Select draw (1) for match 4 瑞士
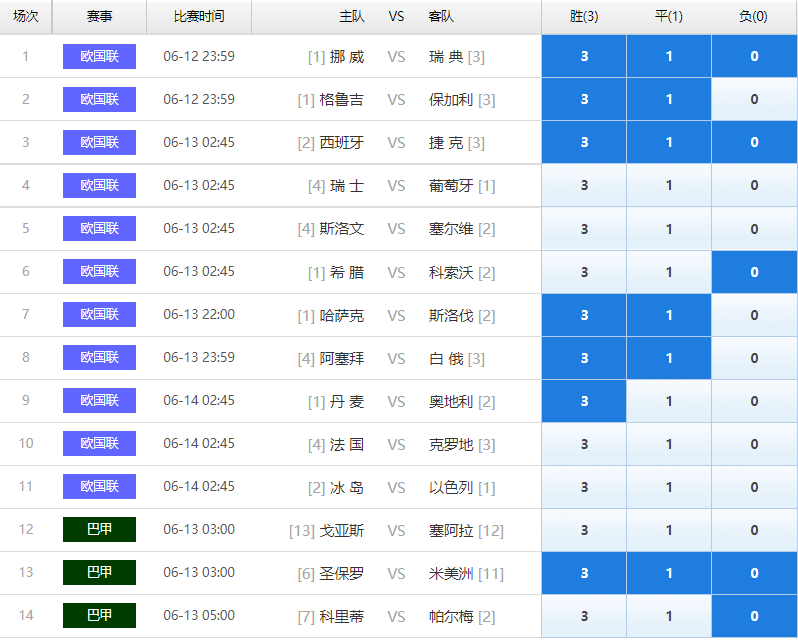This screenshot has width=798, height=640. (x=669, y=185)
